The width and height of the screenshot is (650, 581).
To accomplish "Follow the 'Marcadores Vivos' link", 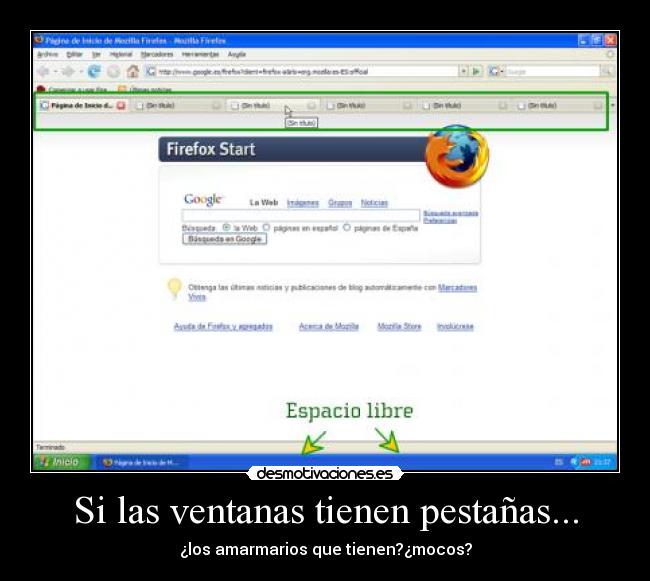I will 458,288.
